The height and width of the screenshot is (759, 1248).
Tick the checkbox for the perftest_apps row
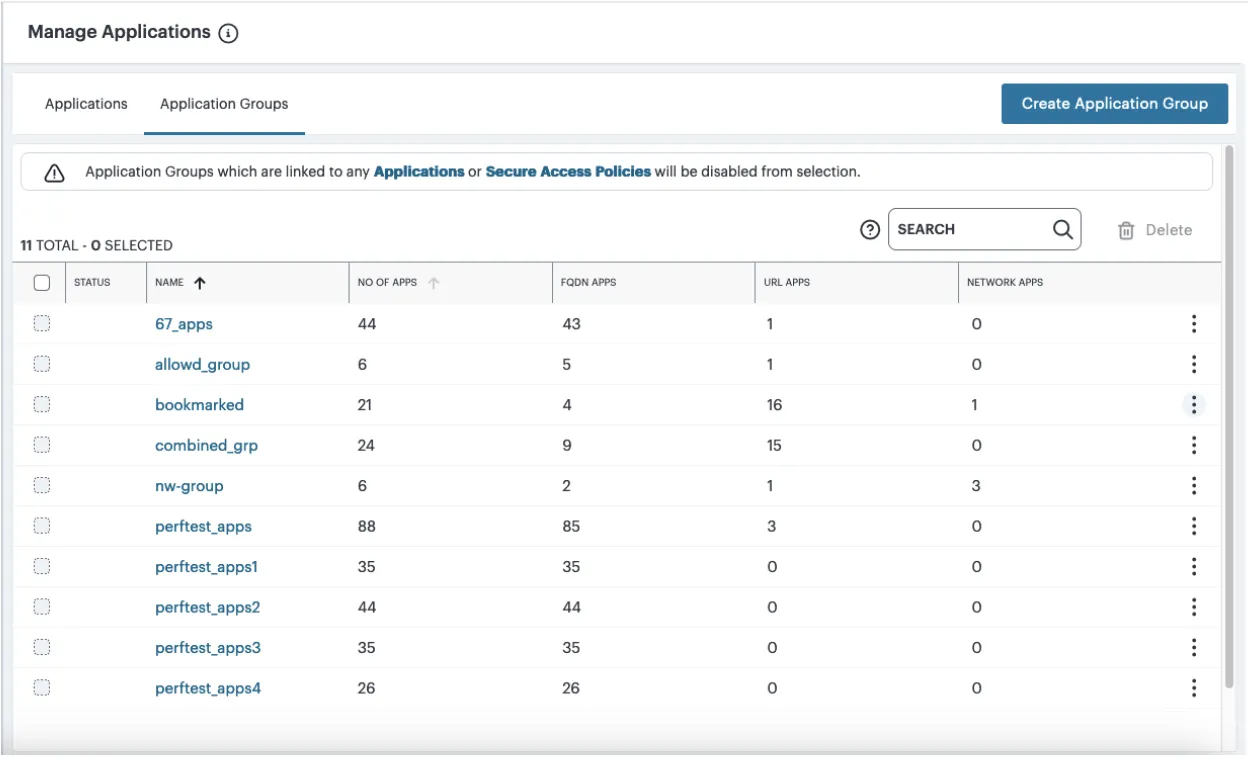[42, 526]
